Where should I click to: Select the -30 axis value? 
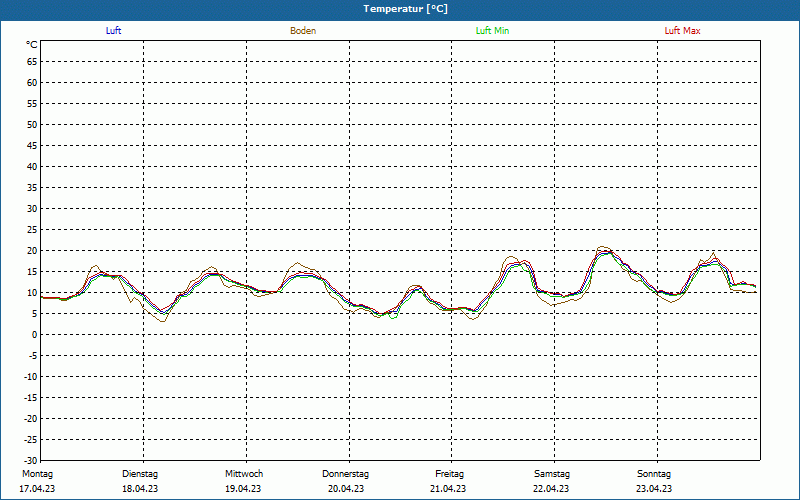(x=31, y=460)
